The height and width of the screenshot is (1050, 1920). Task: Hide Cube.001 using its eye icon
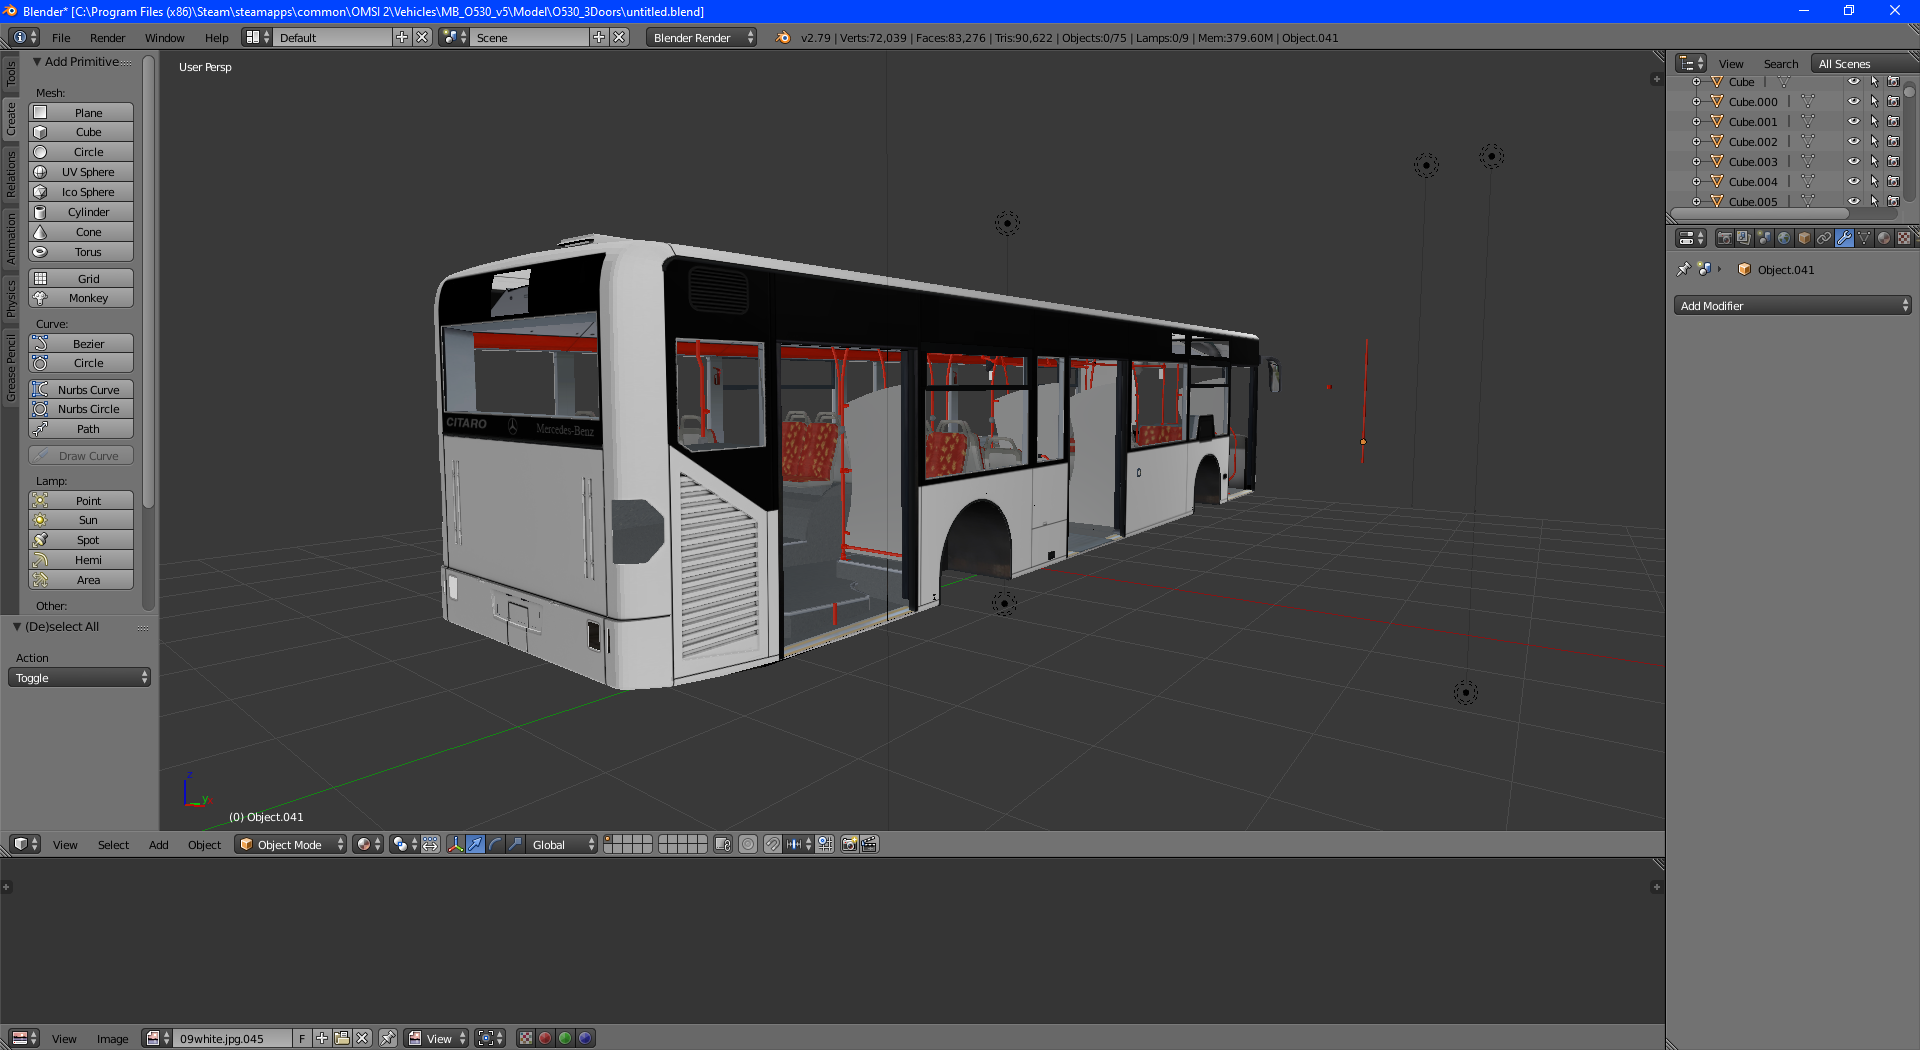pyautogui.click(x=1853, y=122)
